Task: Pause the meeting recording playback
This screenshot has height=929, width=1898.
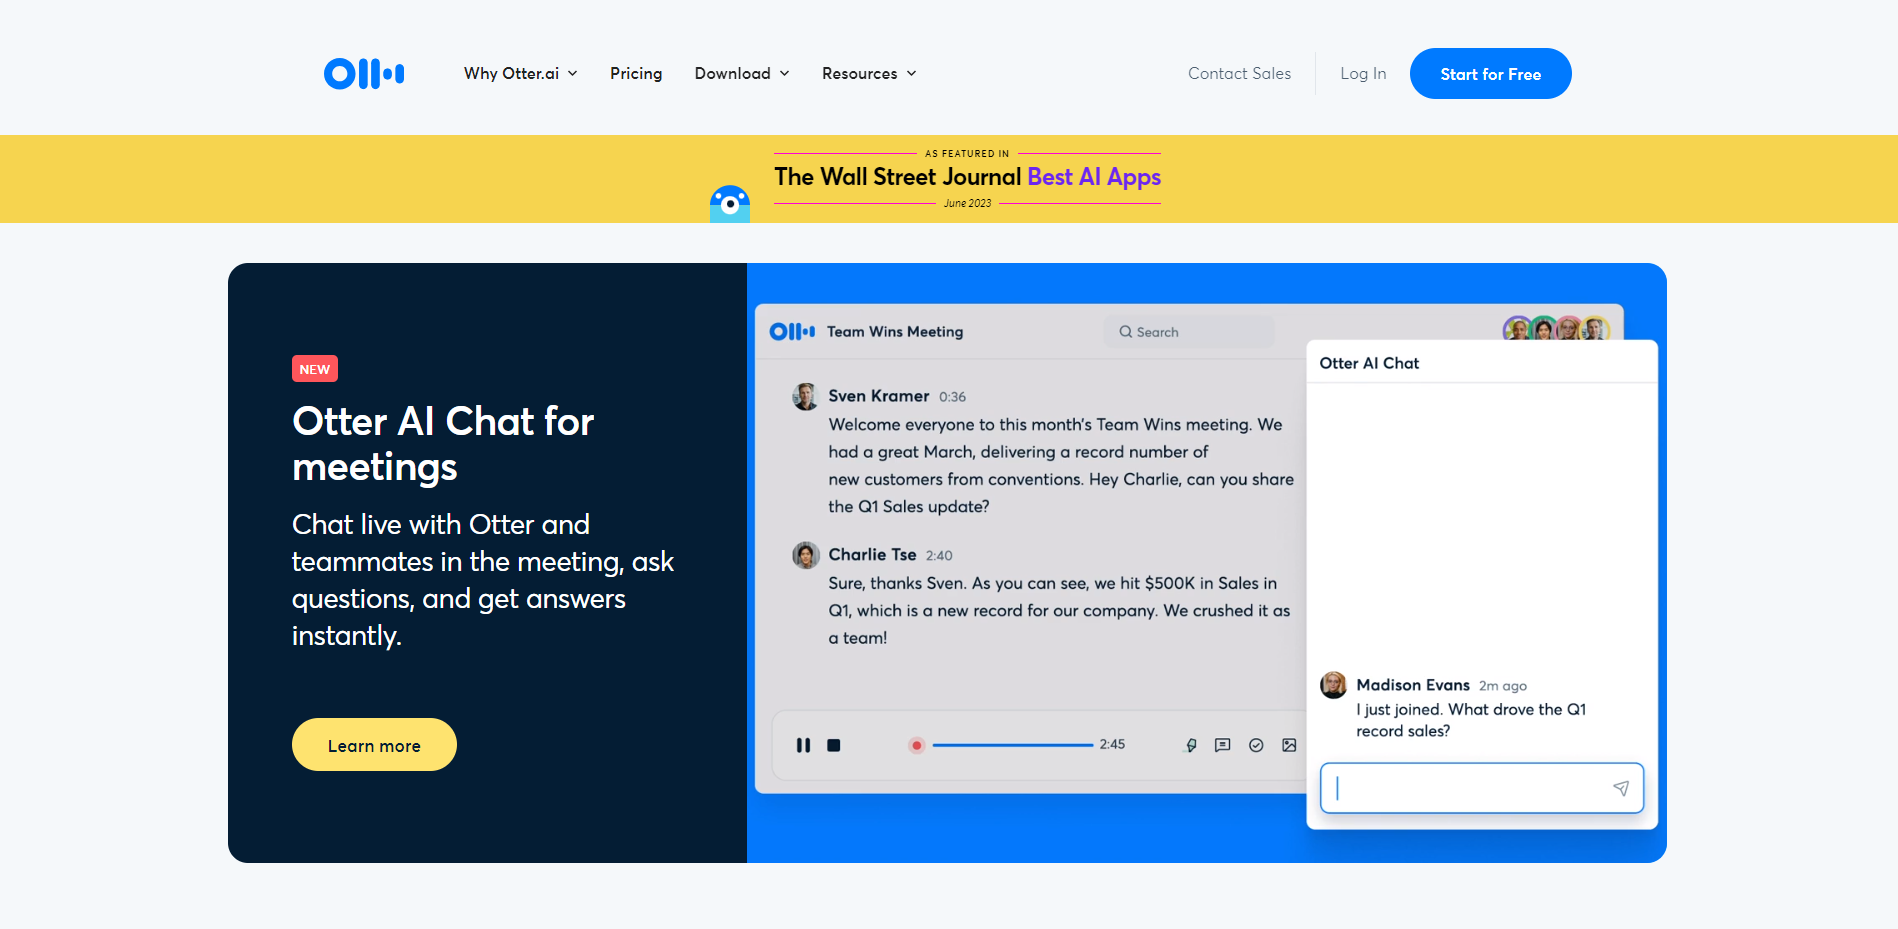Action: coord(803,745)
